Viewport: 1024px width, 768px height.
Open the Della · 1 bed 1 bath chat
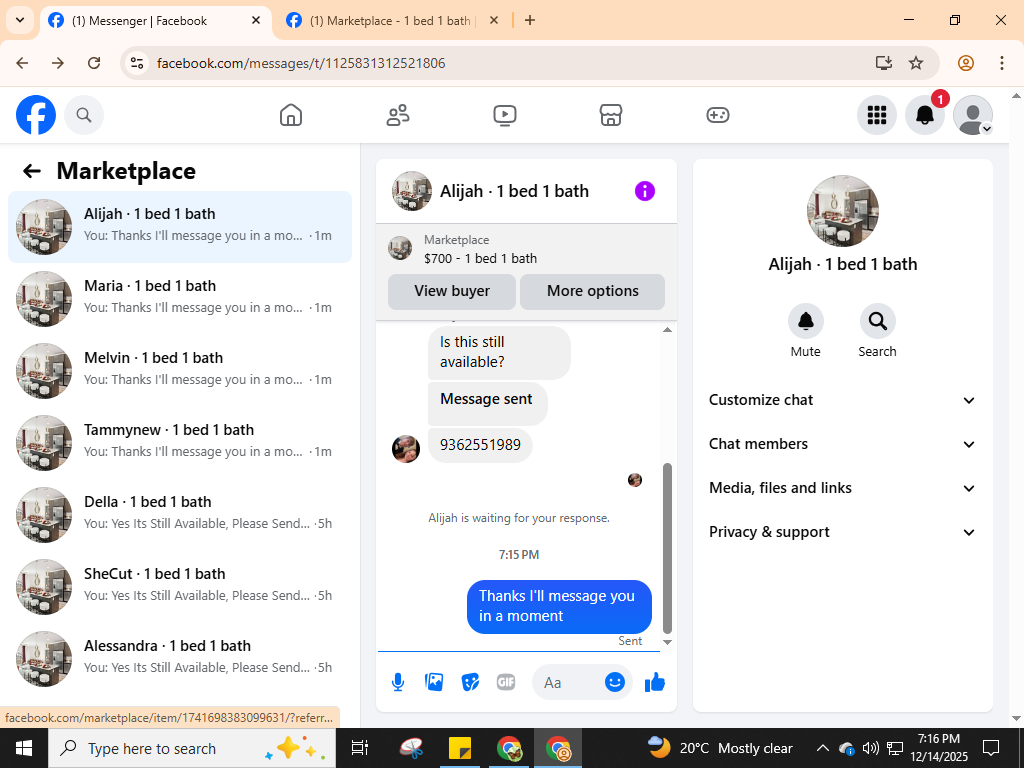coord(180,514)
